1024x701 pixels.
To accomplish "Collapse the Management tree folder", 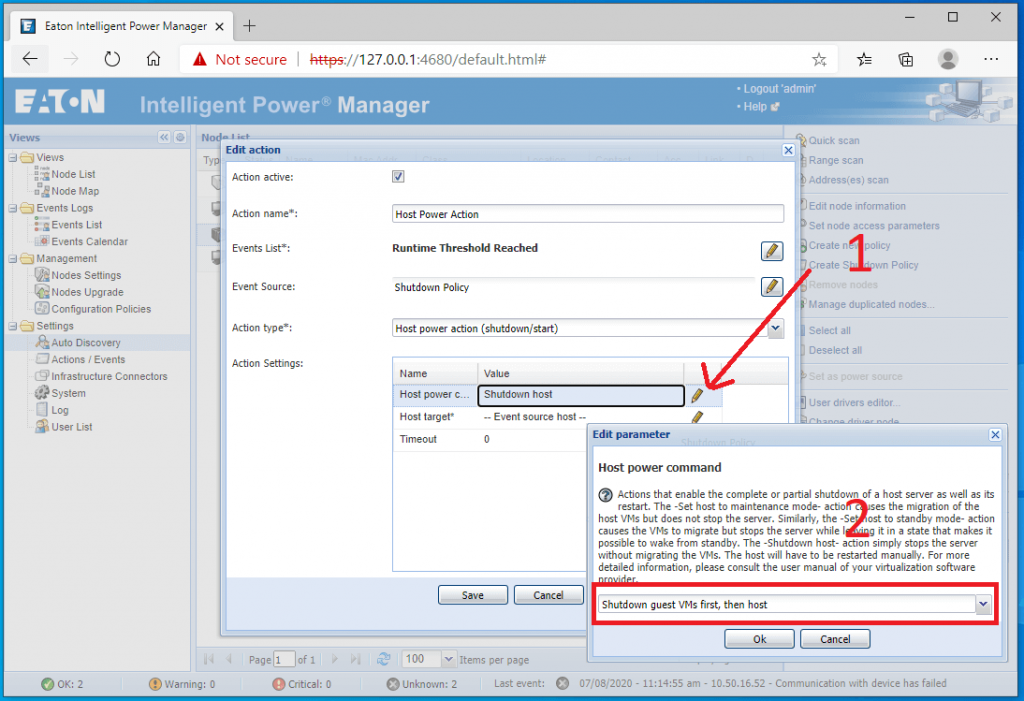I will 12,259.
